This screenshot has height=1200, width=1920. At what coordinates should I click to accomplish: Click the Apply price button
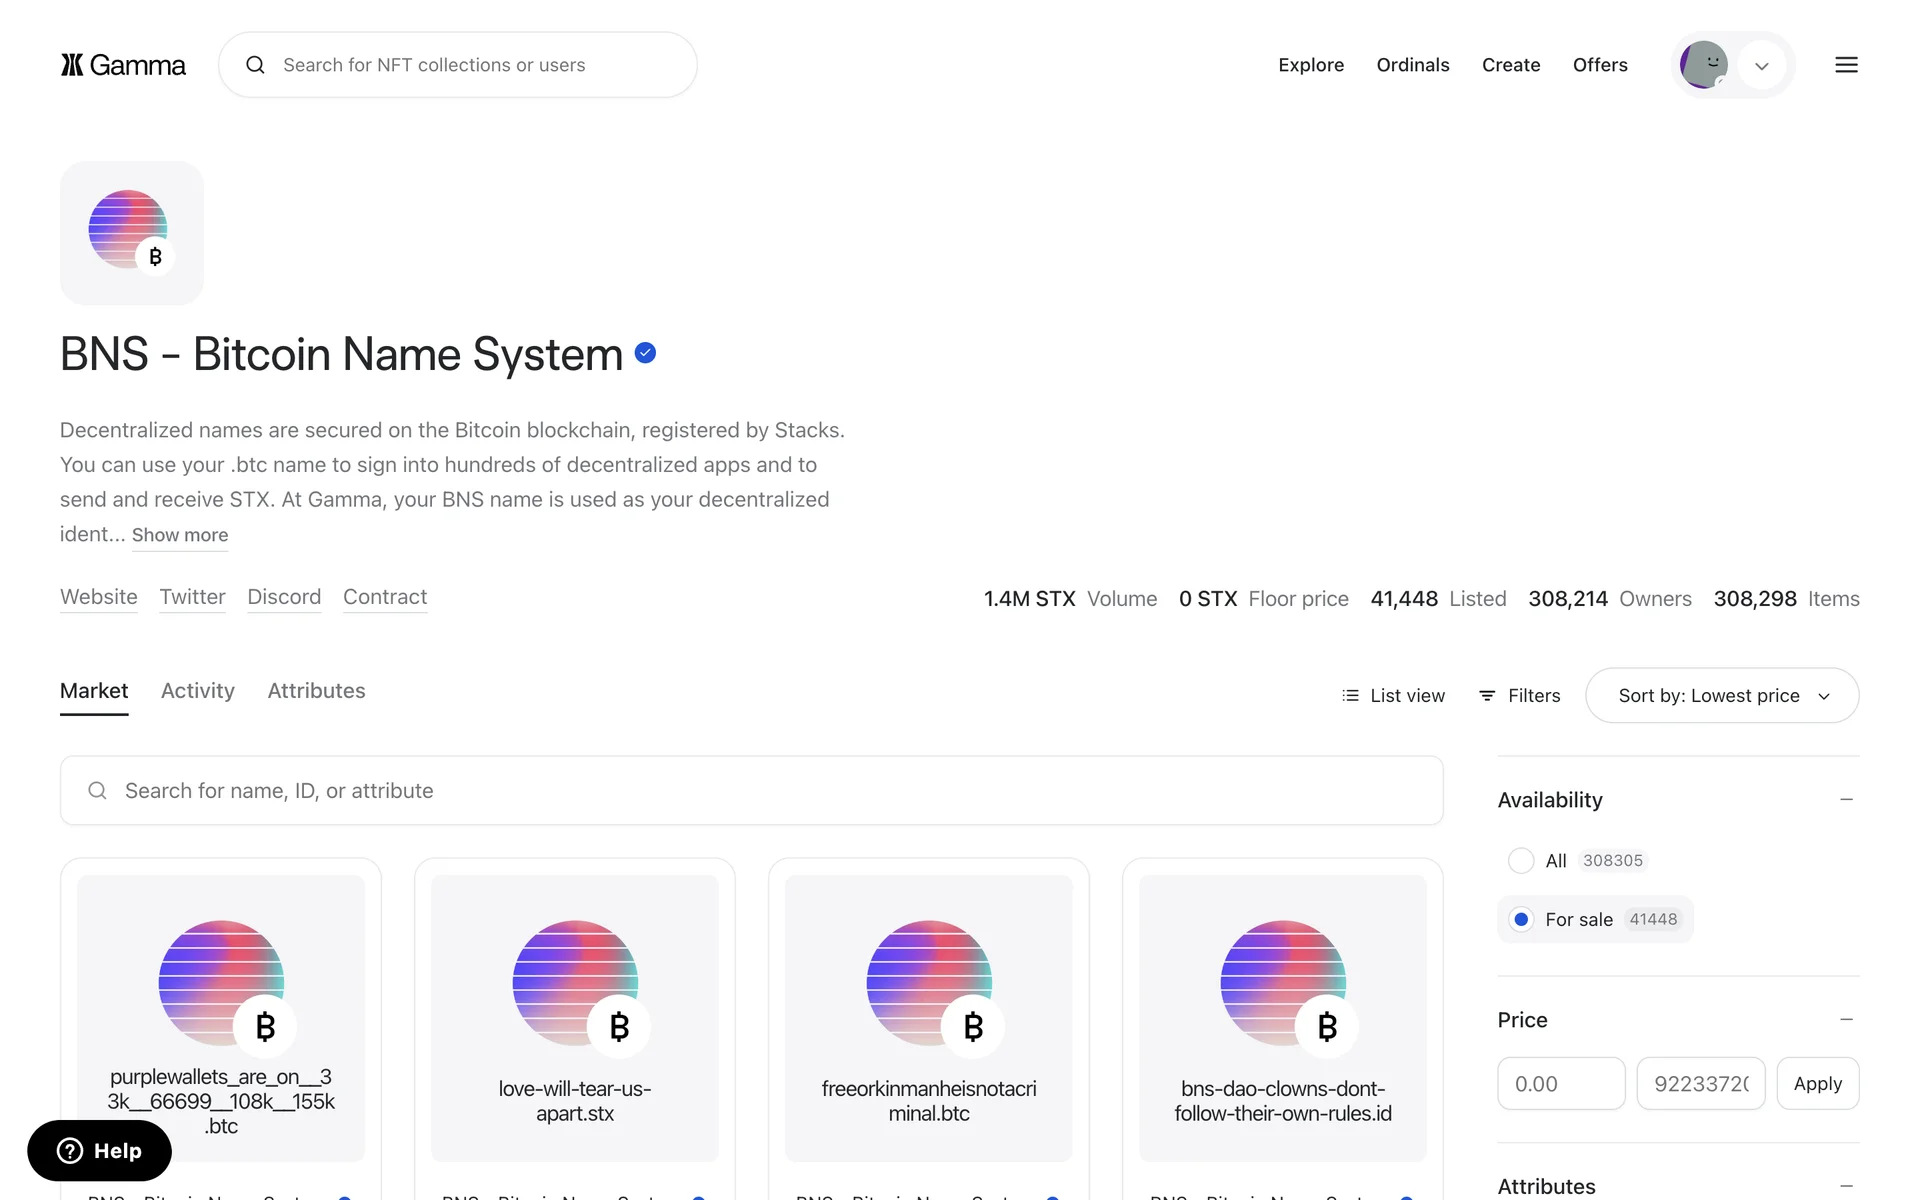click(x=1817, y=1083)
